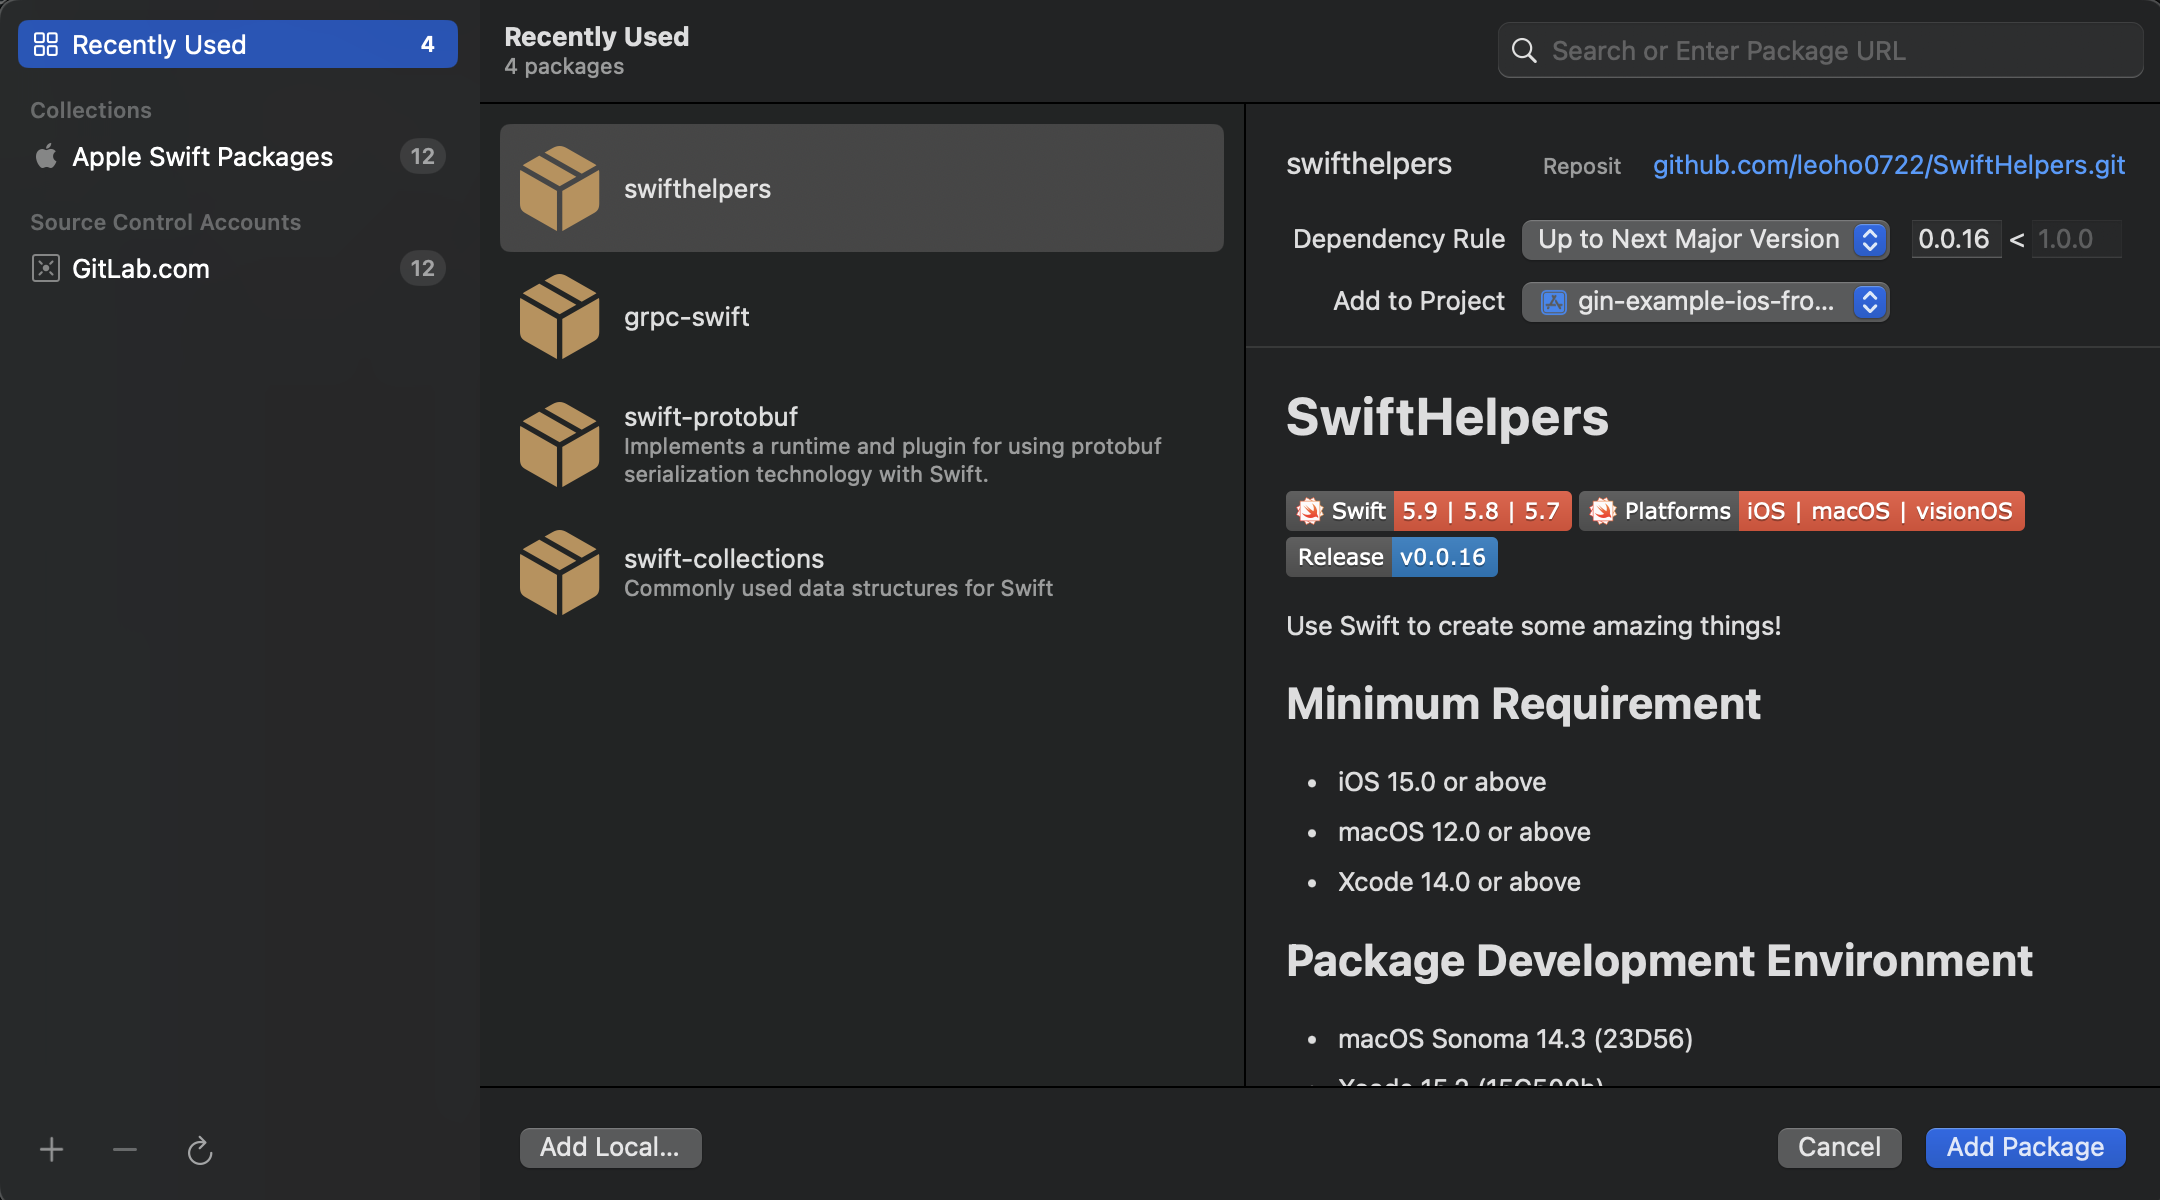Select Recently Used in sidebar
Viewport: 2160px width, 1200px height.
point(237,45)
